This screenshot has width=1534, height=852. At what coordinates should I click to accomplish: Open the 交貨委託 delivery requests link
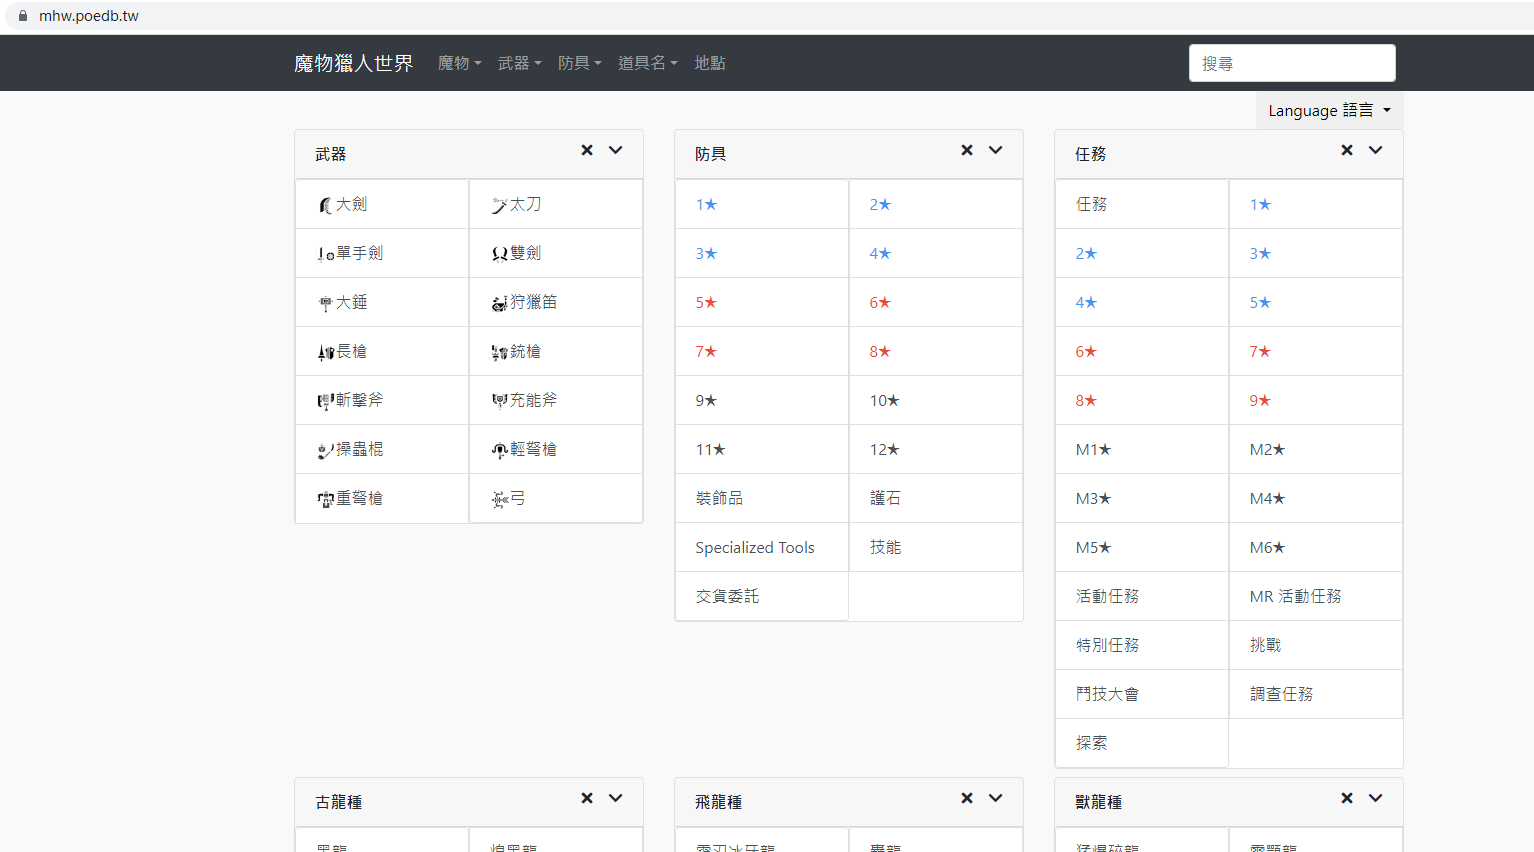pyautogui.click(x=727, y=596)
